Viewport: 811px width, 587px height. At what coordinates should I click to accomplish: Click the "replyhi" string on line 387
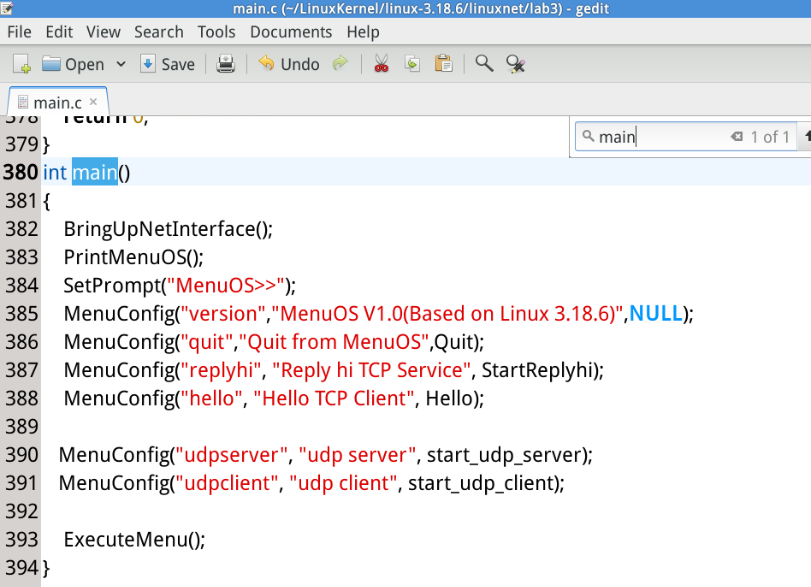pos(219,370)
